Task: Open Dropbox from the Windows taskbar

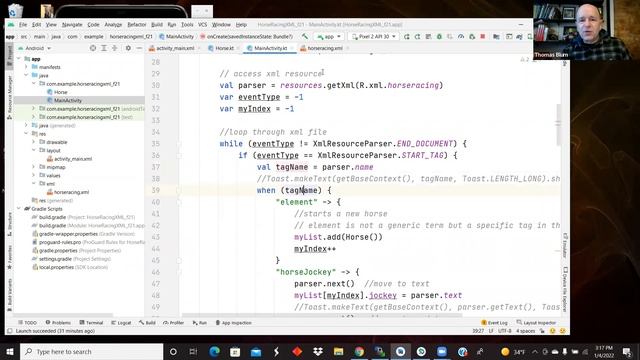Action: (318, 351)
